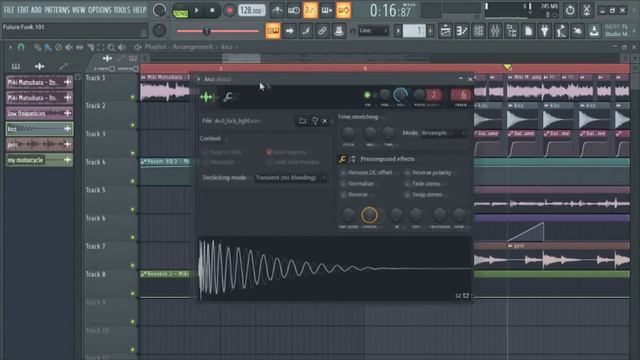Enable the Normalize checkbox
640x360 pixels.
[343, 184]
